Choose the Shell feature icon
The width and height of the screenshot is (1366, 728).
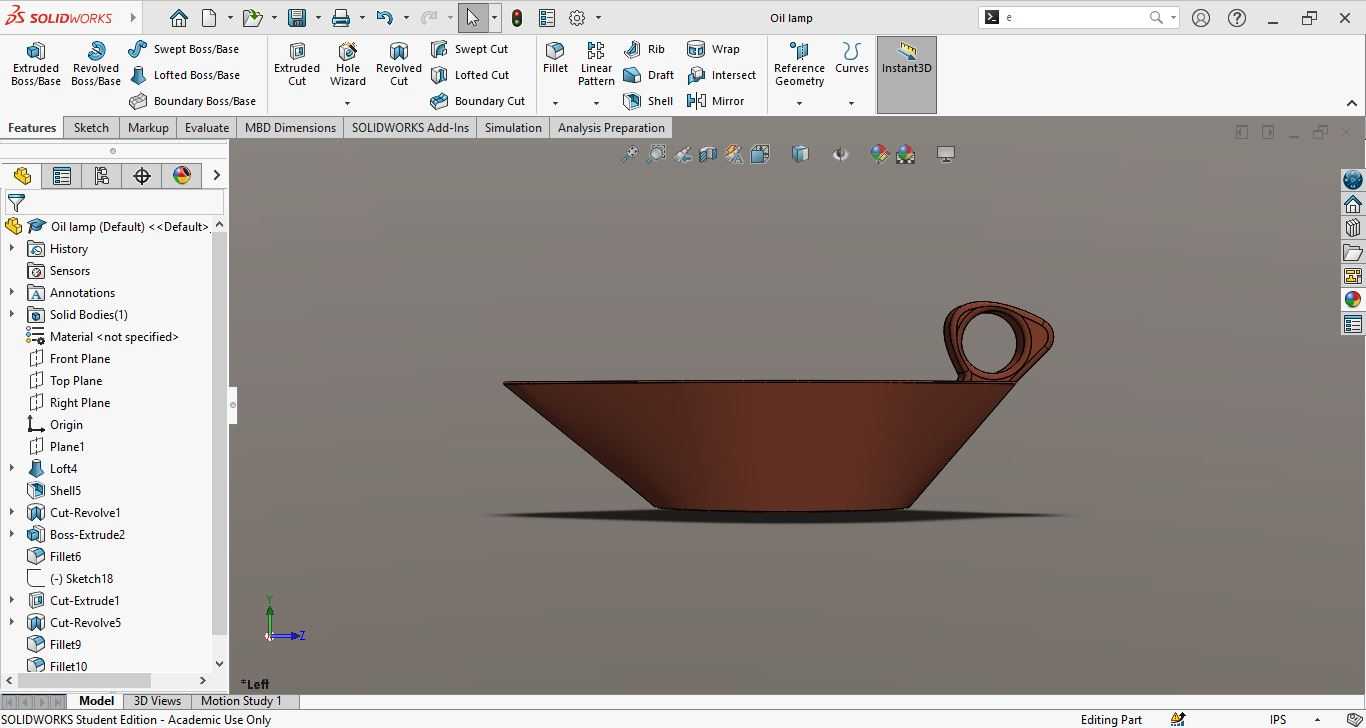647,101
